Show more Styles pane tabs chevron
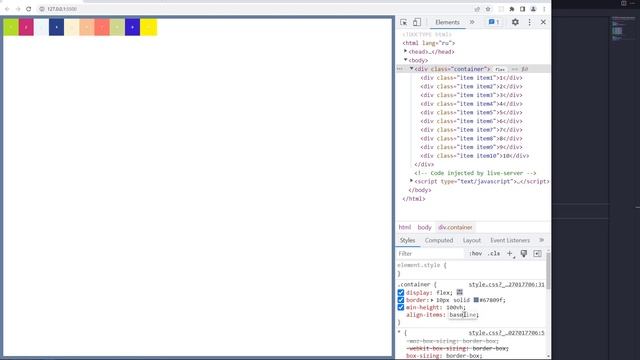 tap(542, 240)
